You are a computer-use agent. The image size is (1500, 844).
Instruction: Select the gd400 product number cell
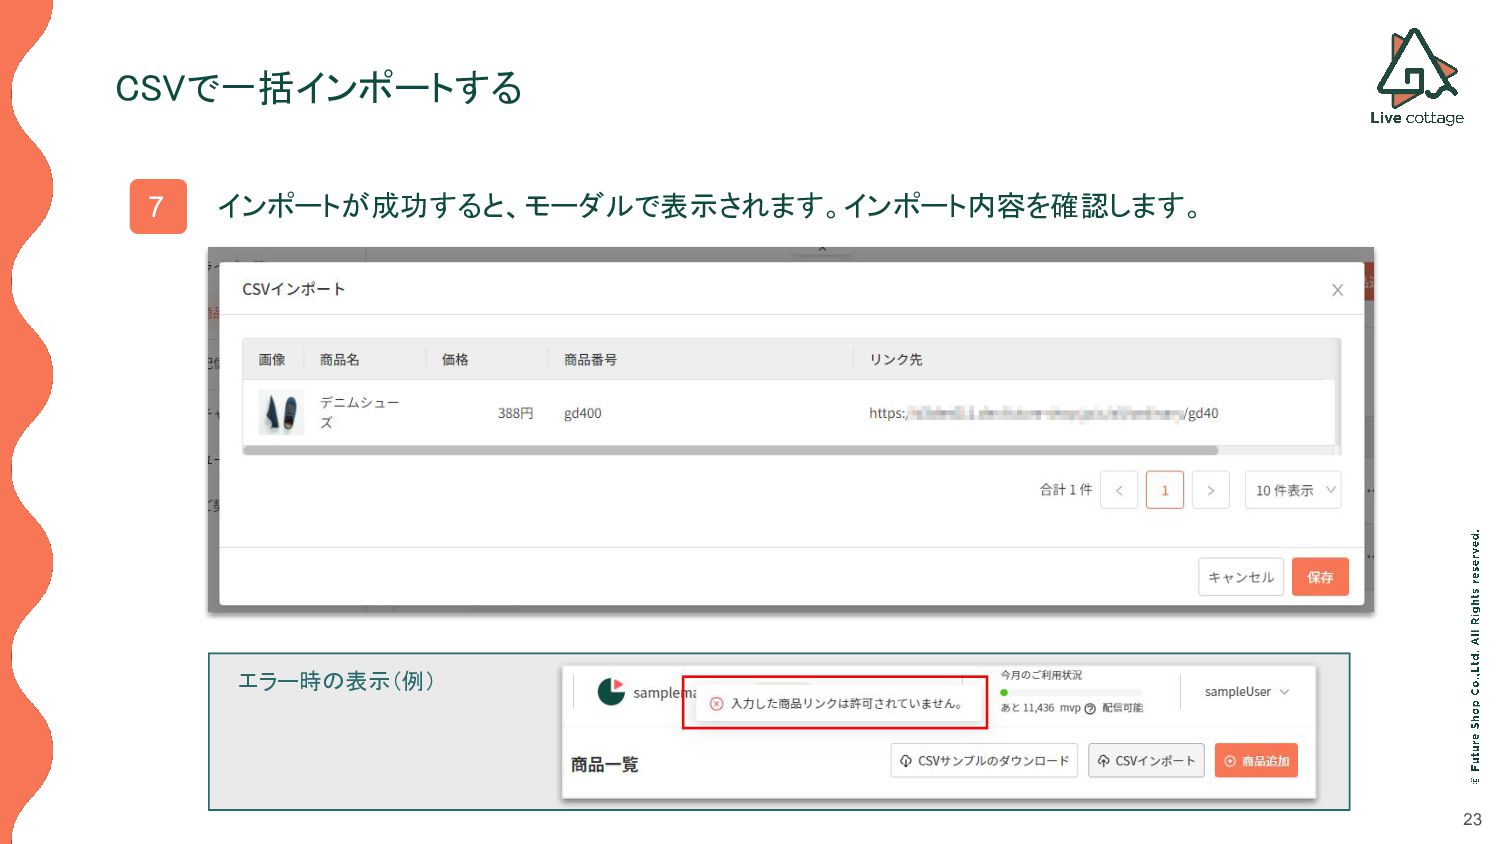(583, 413)
